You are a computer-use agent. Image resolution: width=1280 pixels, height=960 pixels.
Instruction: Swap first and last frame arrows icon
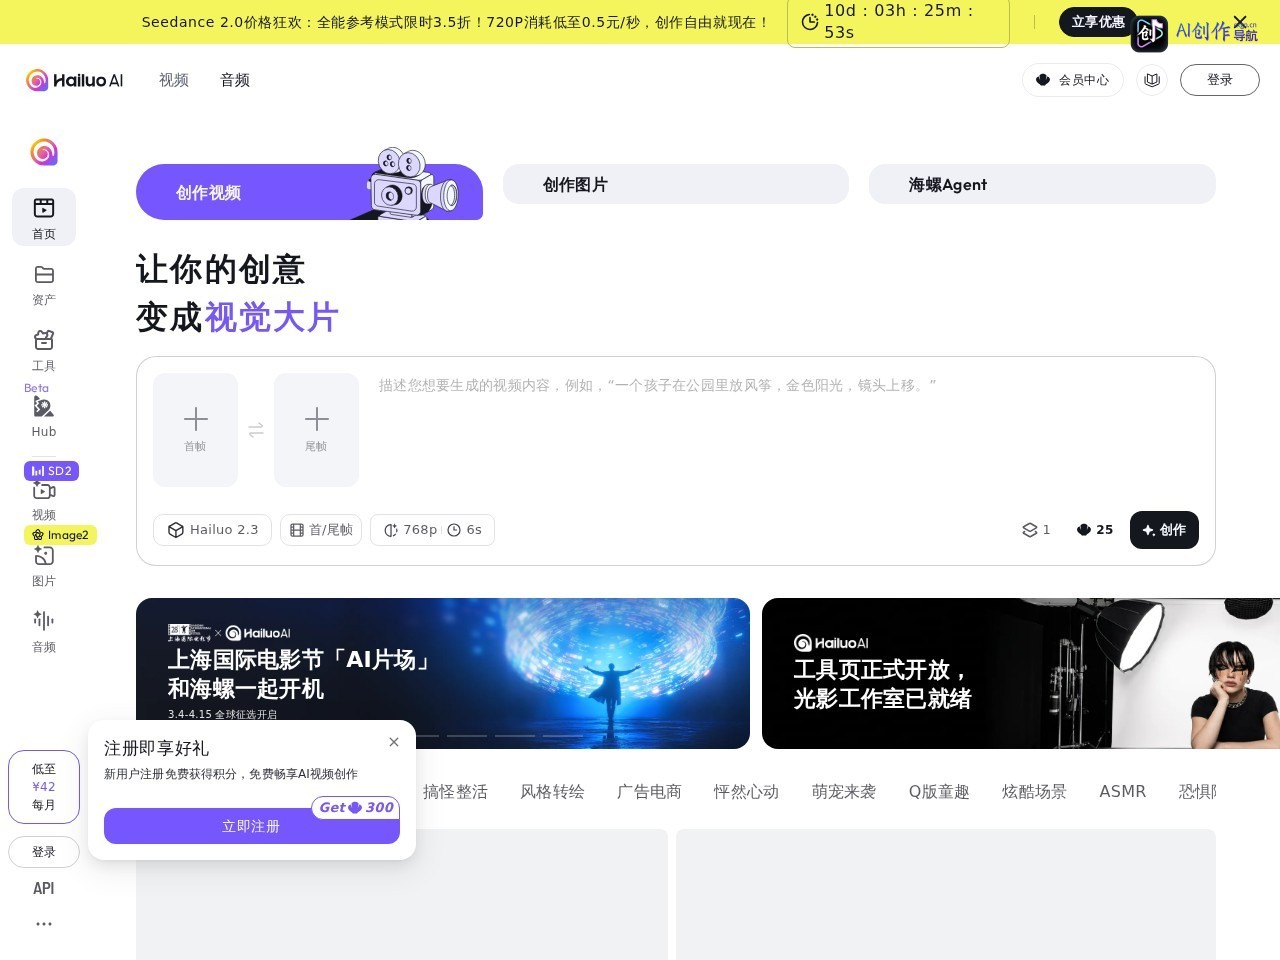pos(256,430)
